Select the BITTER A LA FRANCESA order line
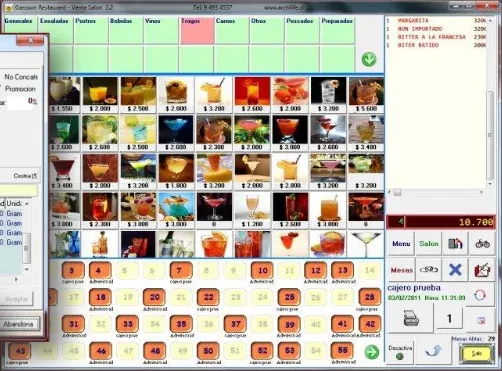 point(437,37)
